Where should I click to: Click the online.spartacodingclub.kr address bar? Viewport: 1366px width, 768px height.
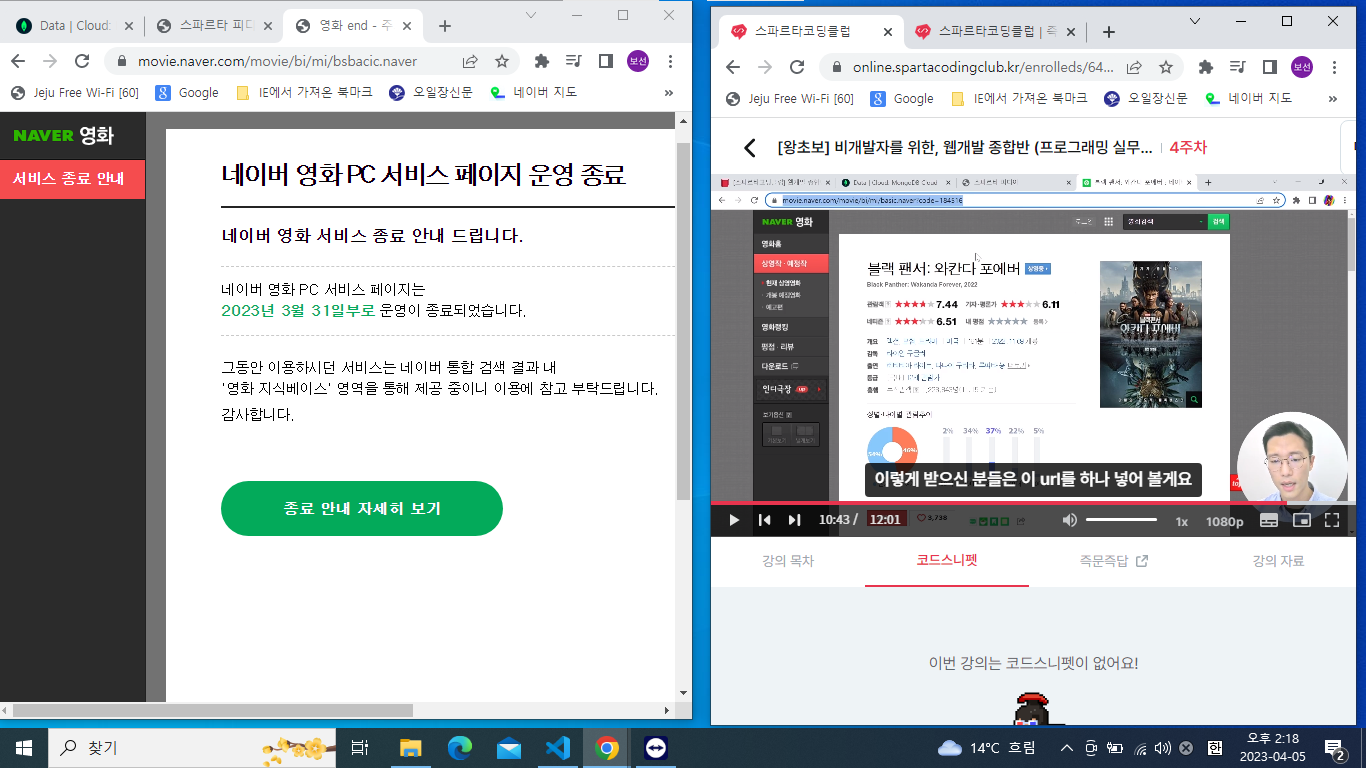point(984,67)
